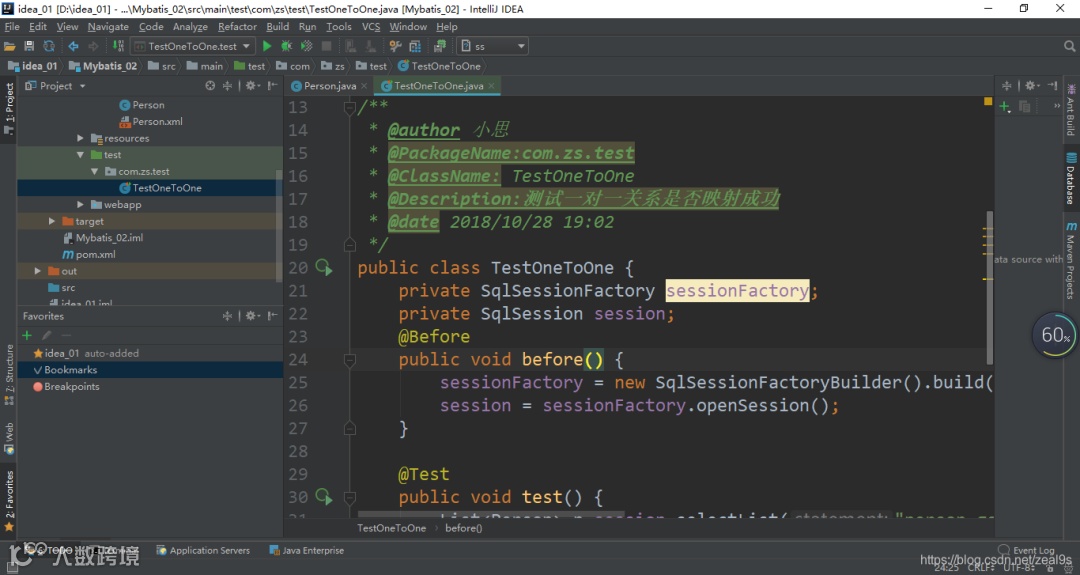
Task: Open the VCS menu
Action: click(371, 27)
